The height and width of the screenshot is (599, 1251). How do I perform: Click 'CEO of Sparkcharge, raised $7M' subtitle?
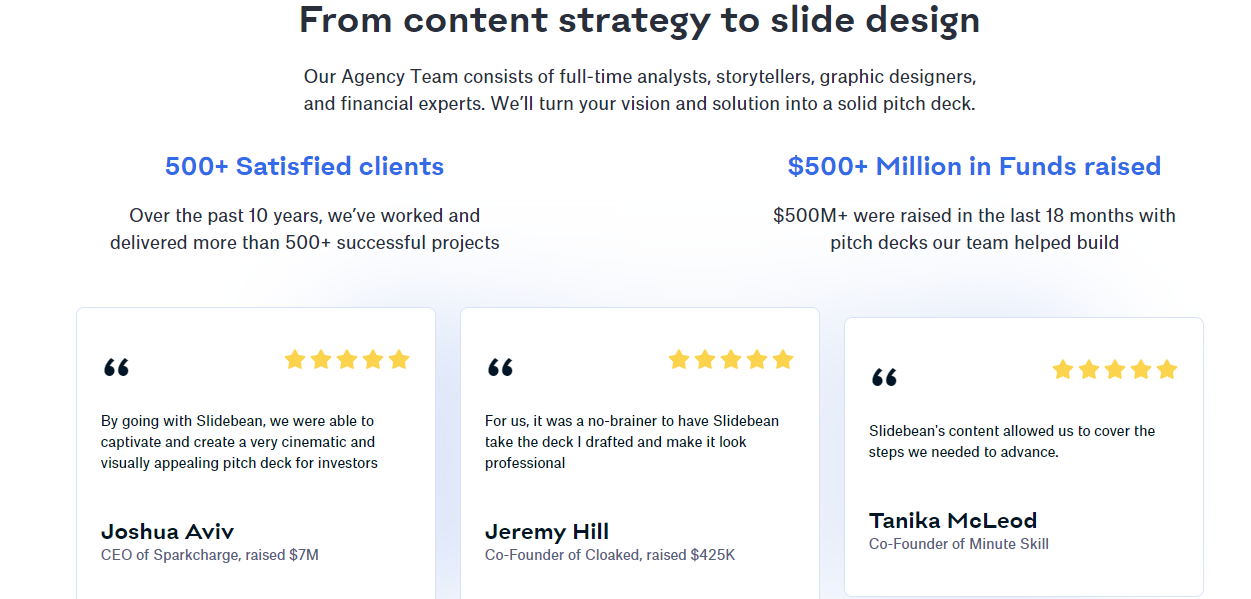point(210,554)
